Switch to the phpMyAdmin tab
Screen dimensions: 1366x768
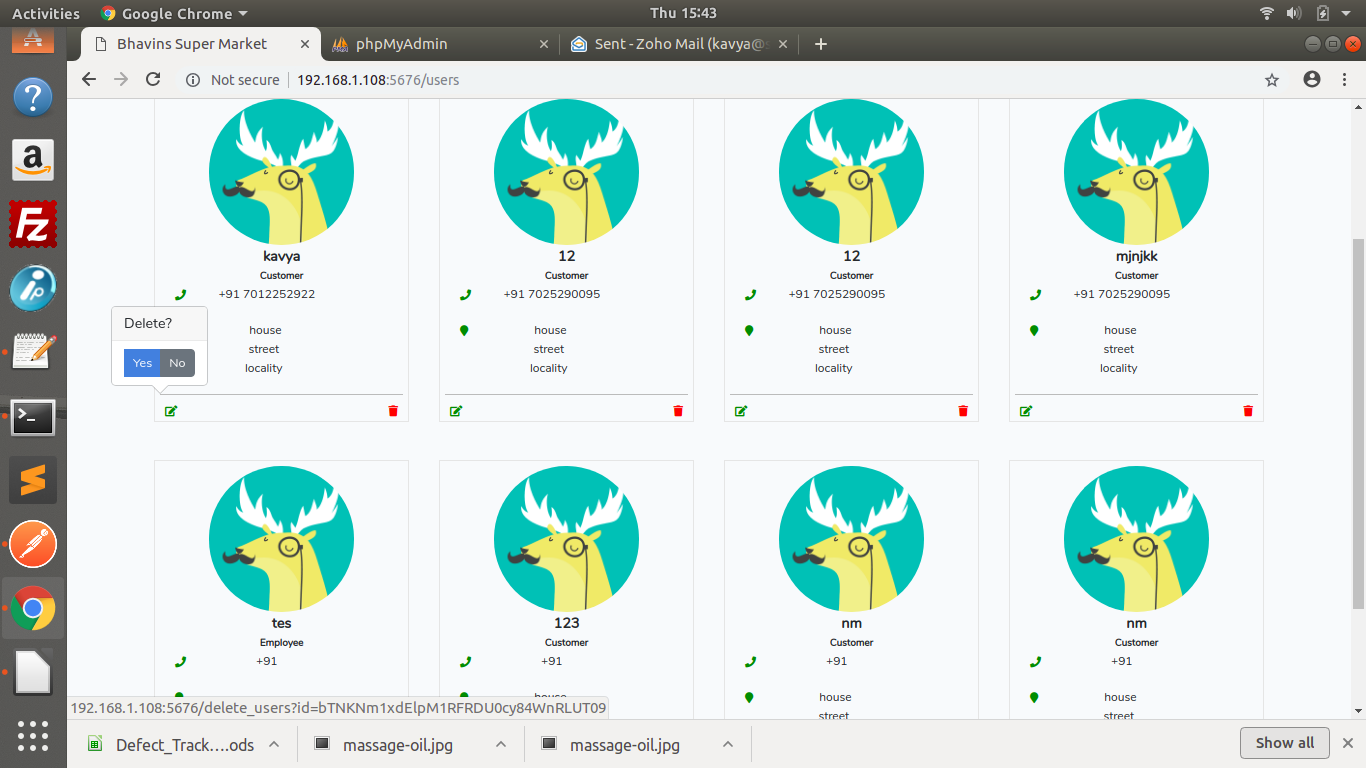440,44
